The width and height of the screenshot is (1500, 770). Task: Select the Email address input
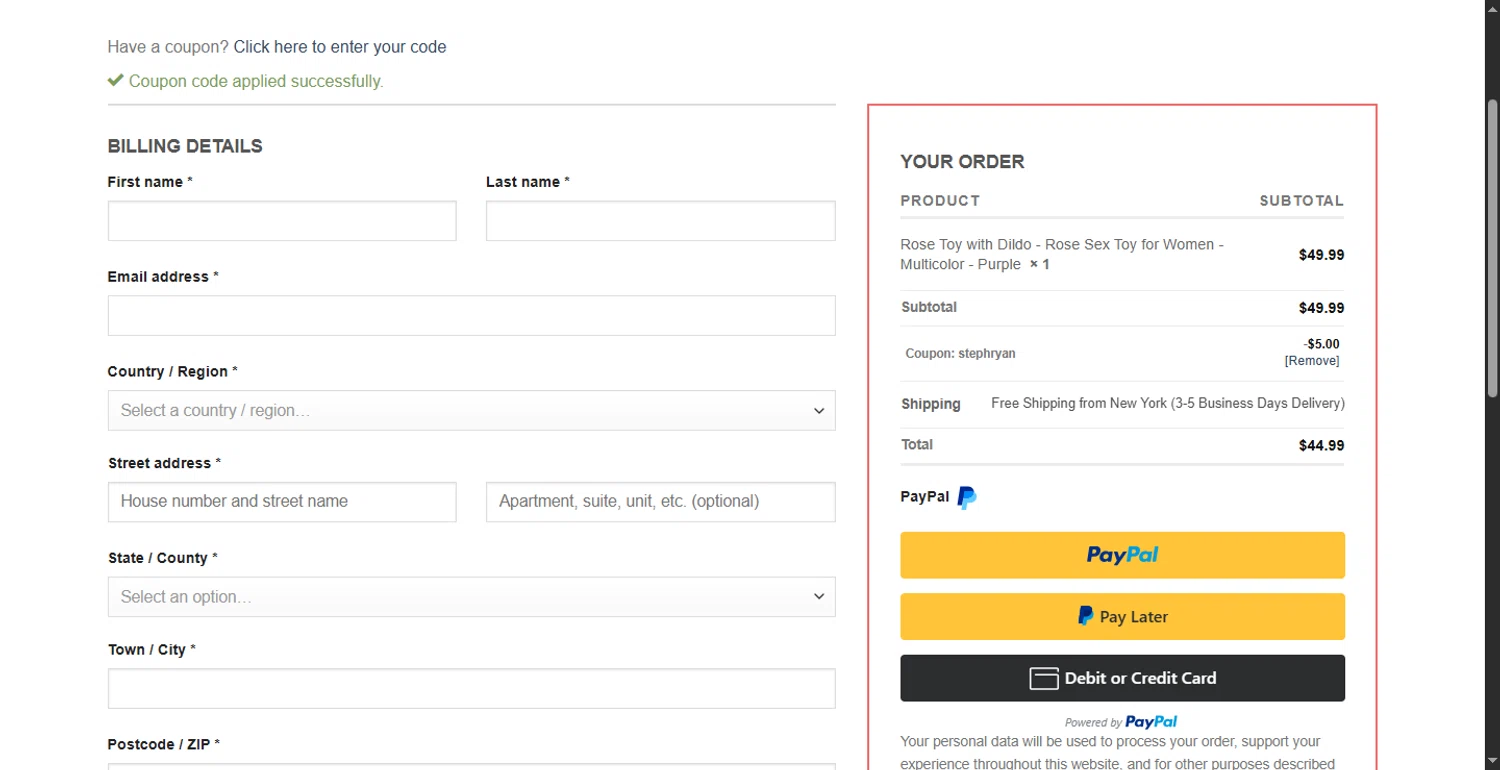click(471, 316)
